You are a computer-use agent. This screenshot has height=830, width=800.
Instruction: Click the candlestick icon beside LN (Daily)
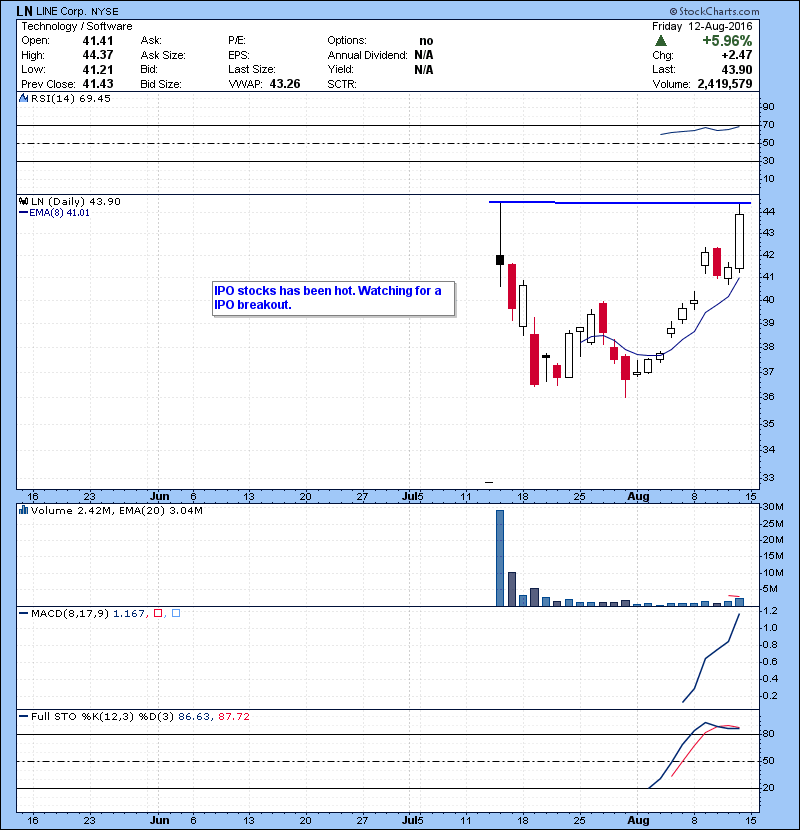click(23, 201)
